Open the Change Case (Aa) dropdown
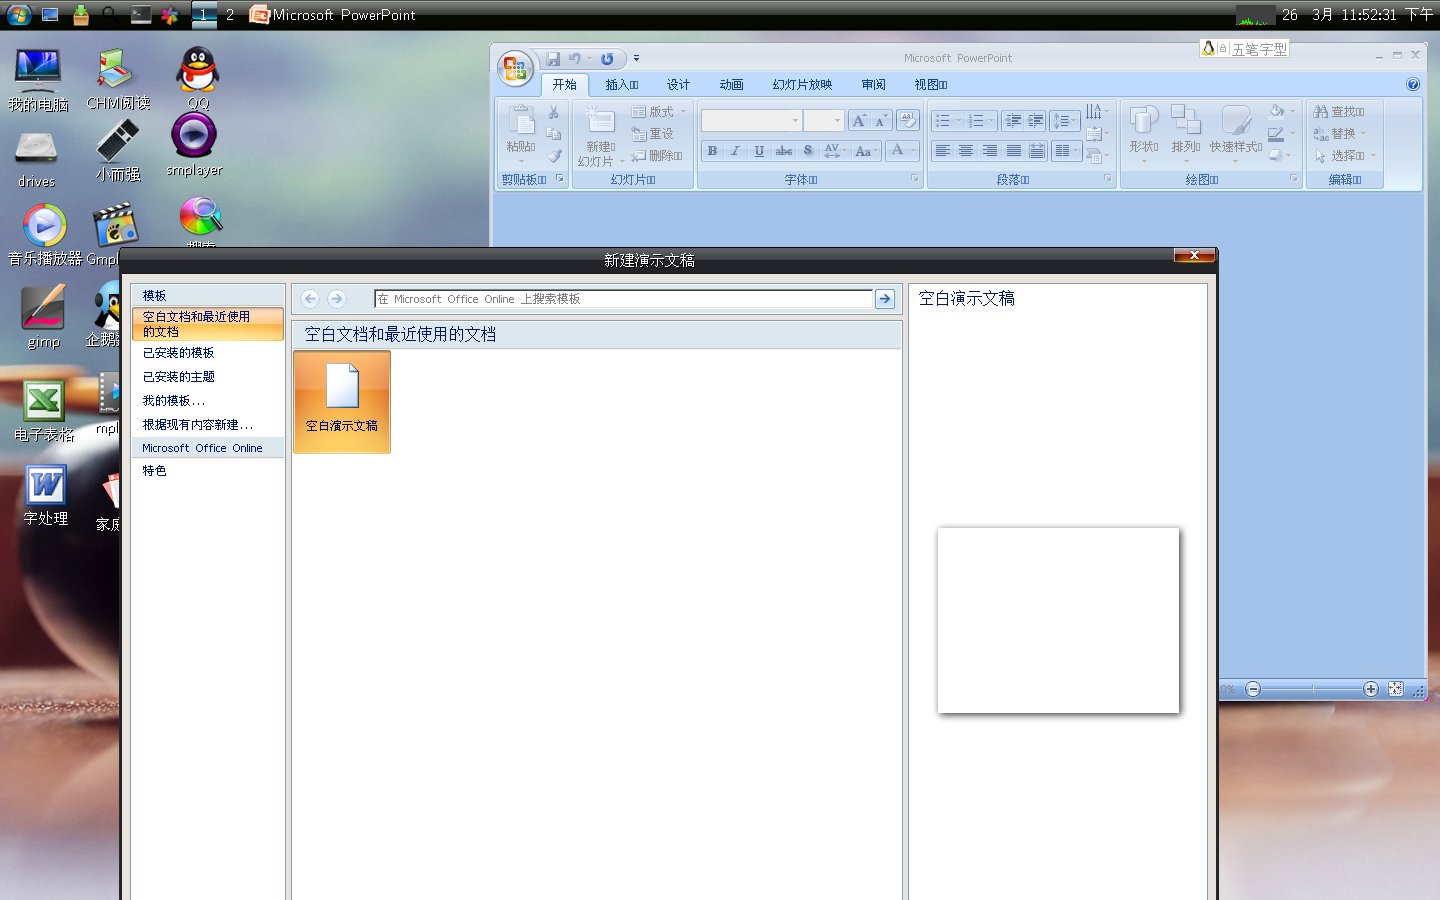The height and width of the screenshot is (900, 1440). coord(866,151)
